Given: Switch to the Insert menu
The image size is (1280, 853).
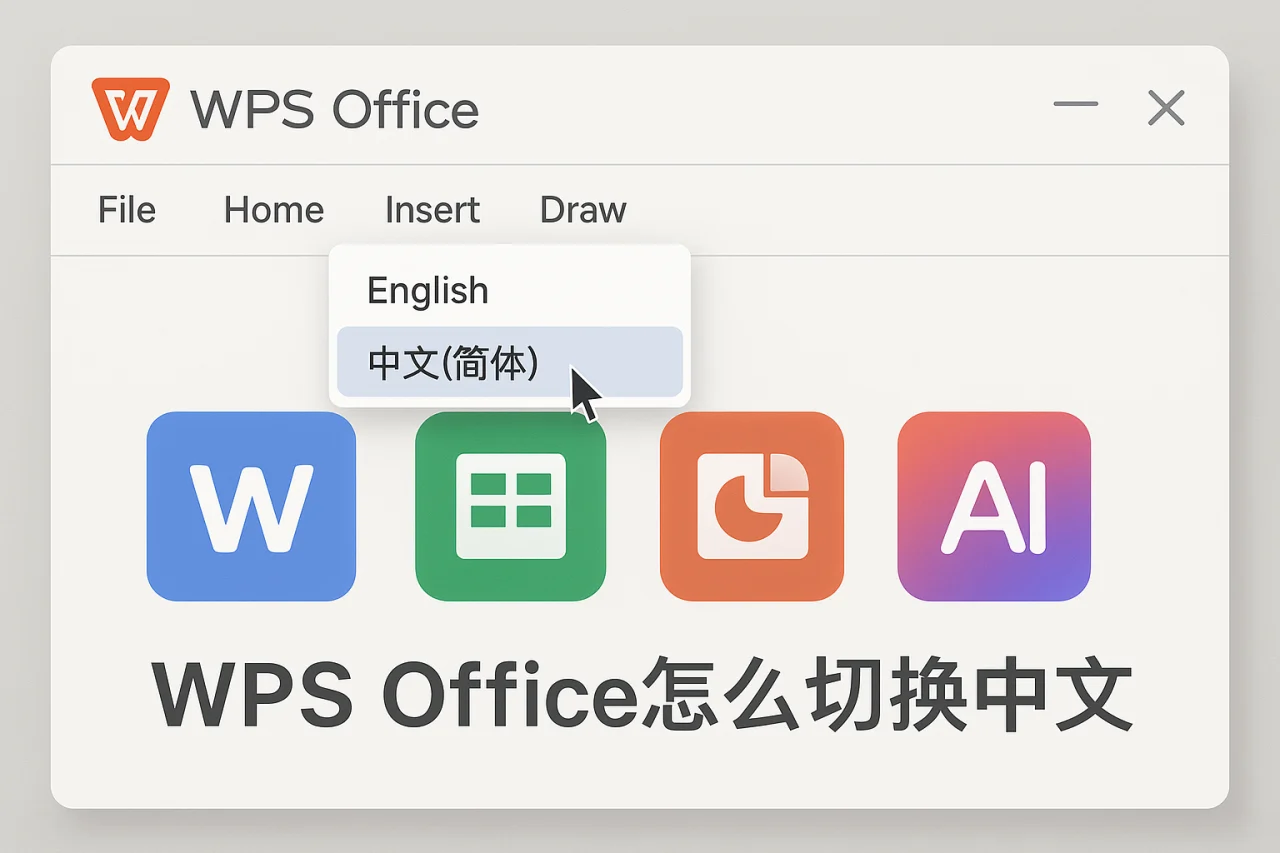Looking at the screenshot, I should (431, 210).
